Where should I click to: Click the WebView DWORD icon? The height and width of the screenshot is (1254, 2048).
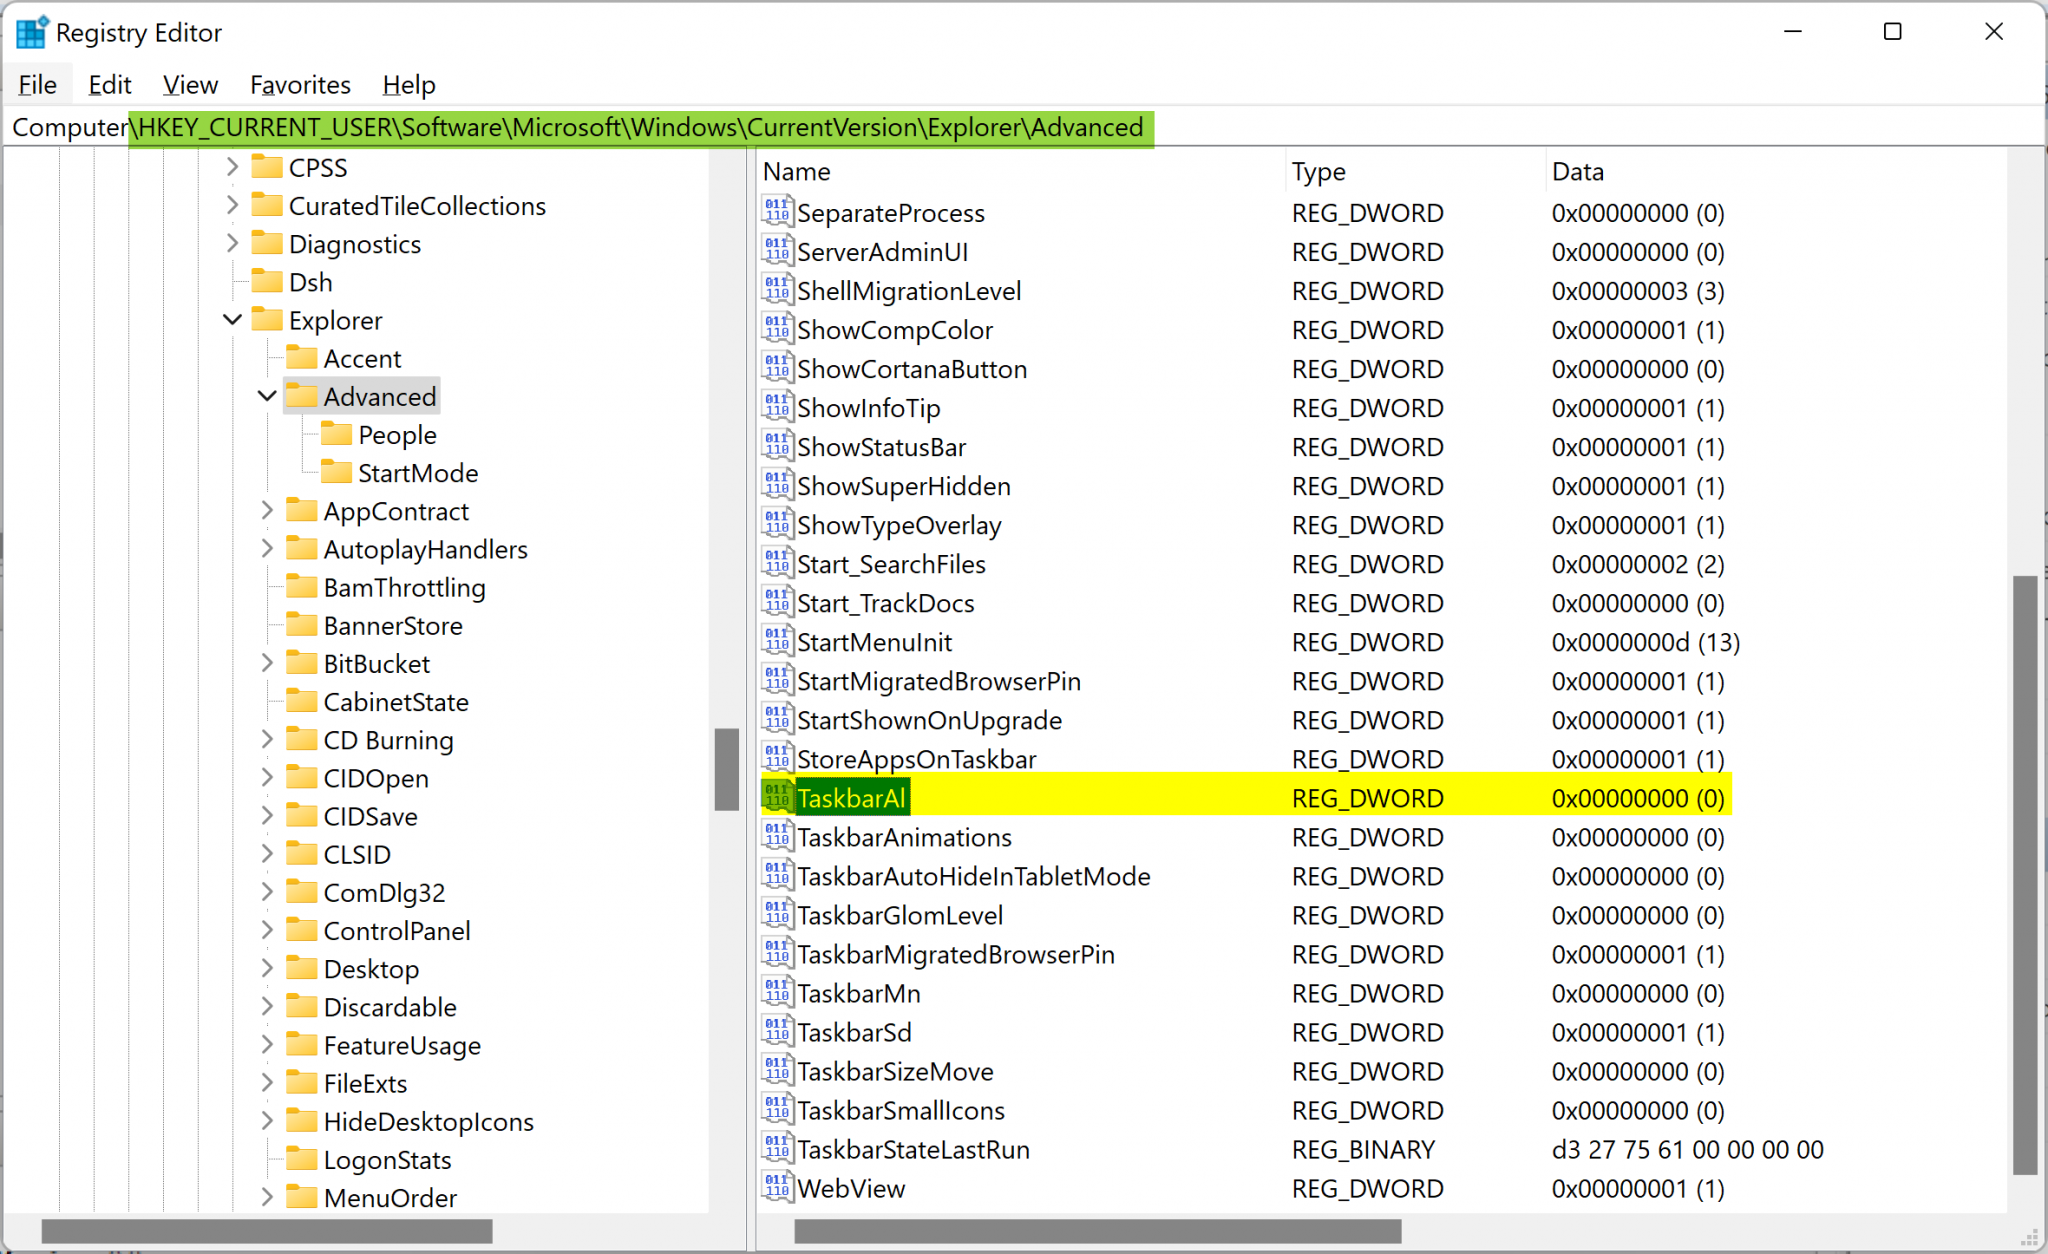tap(777, 1186)
